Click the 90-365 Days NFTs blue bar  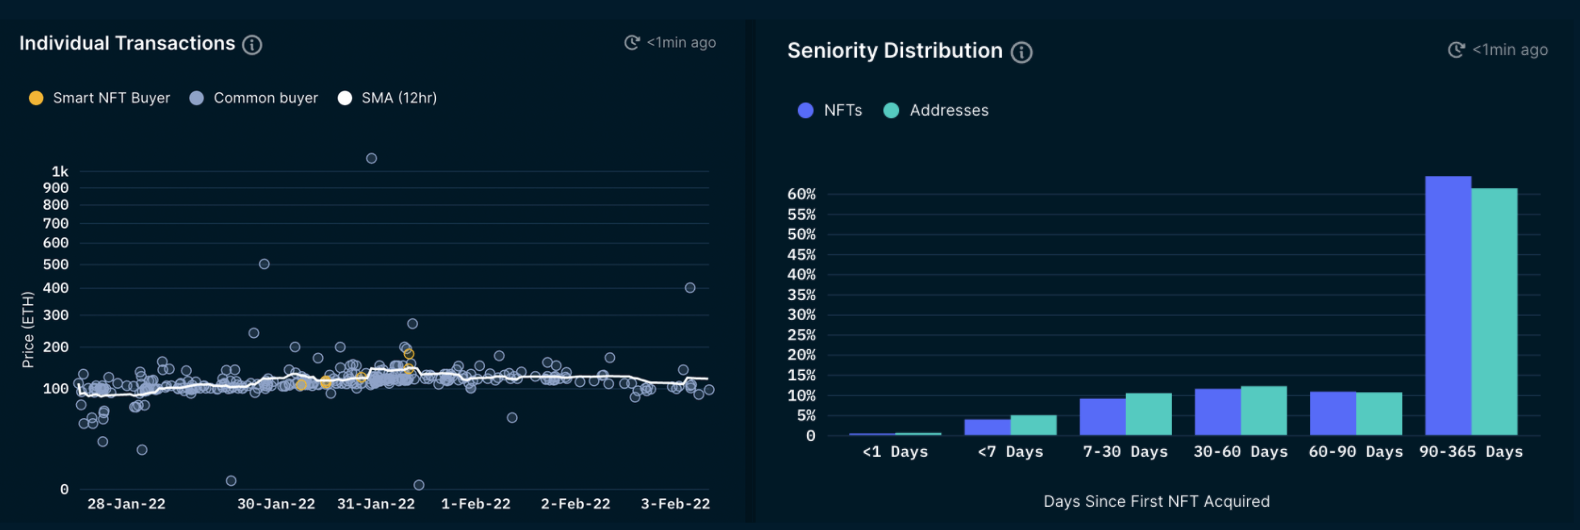coord(1448,306)
